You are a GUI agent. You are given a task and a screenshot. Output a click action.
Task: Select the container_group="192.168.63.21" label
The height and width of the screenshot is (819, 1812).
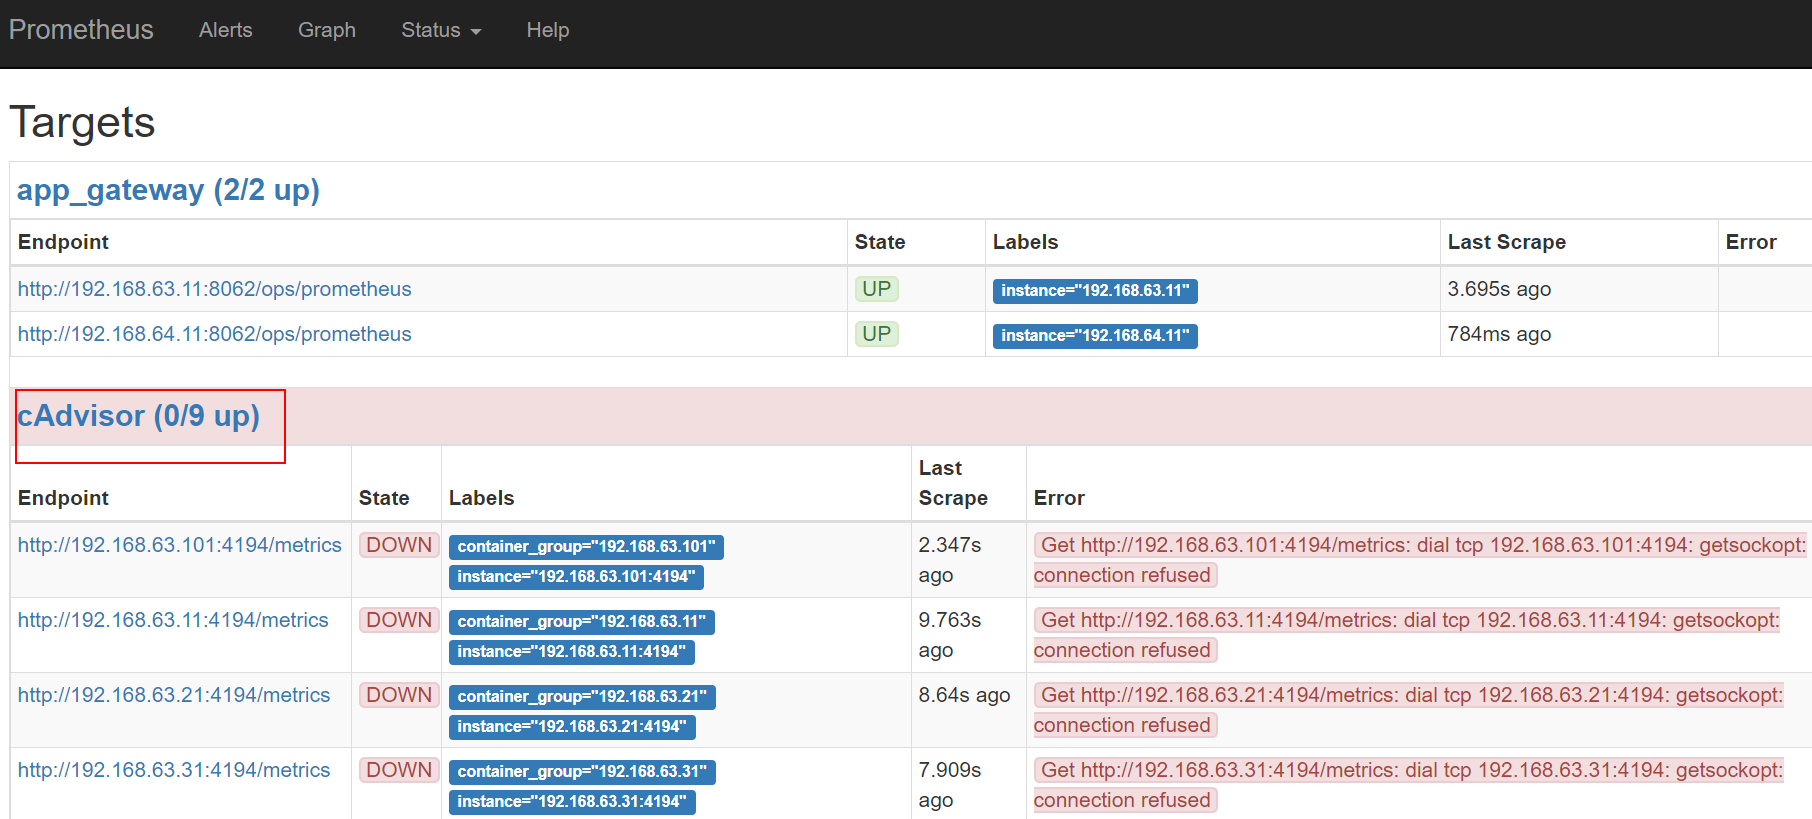point(582,697)
